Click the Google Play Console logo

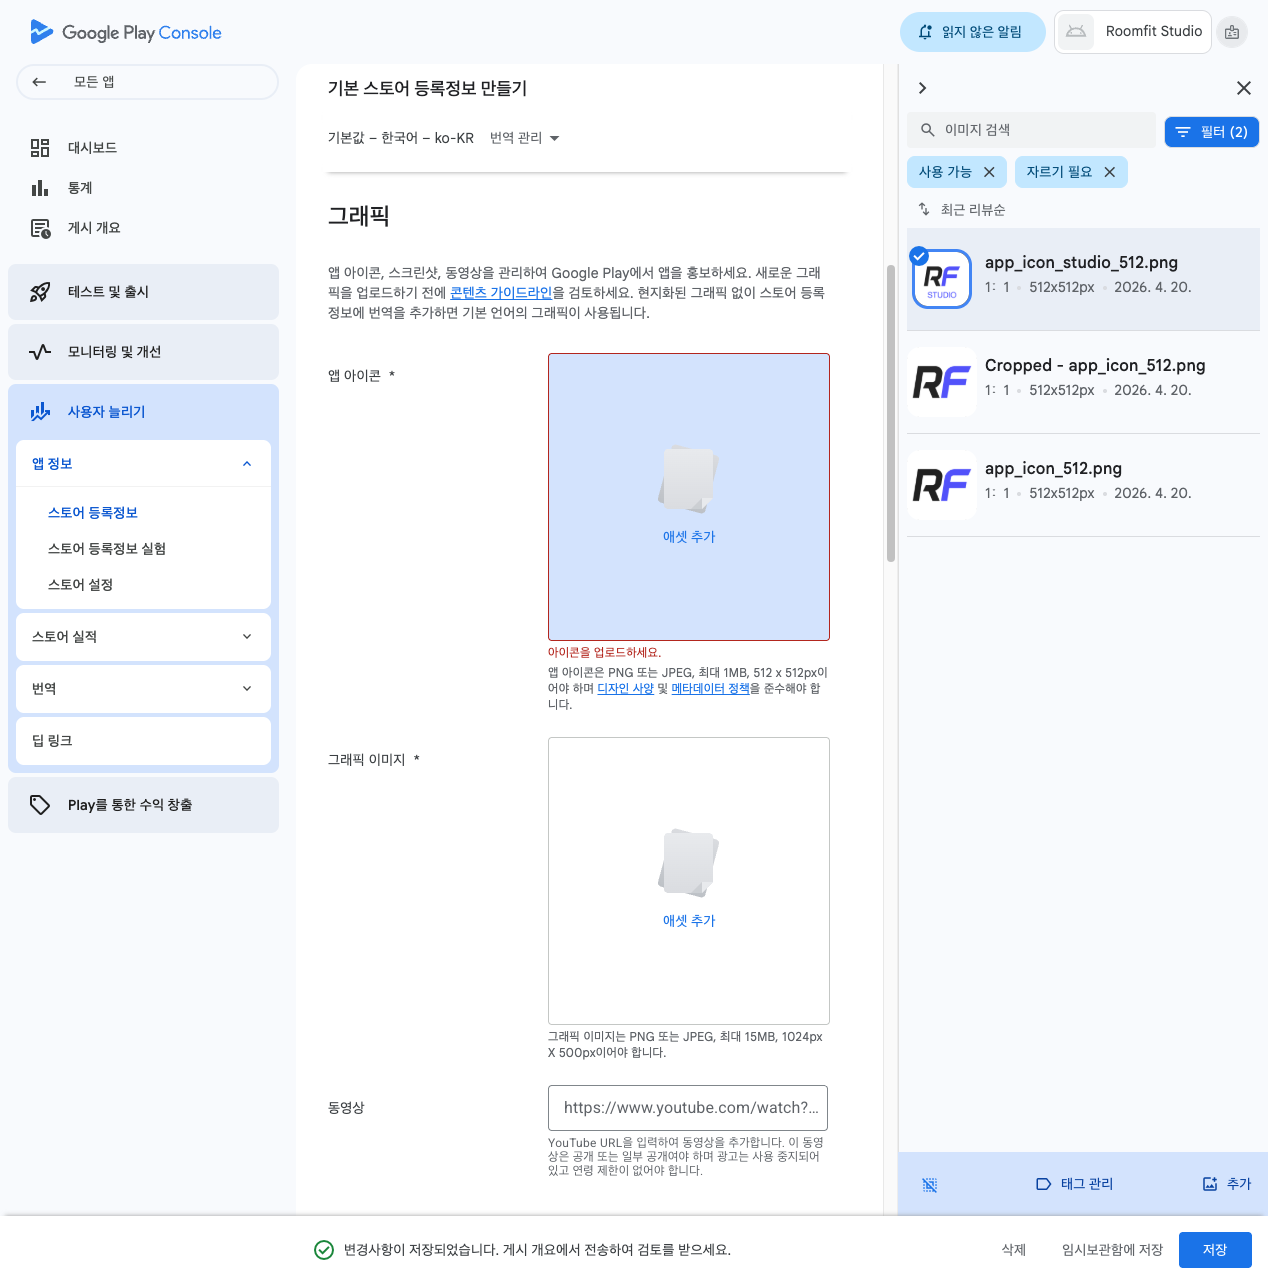[126, 32]
